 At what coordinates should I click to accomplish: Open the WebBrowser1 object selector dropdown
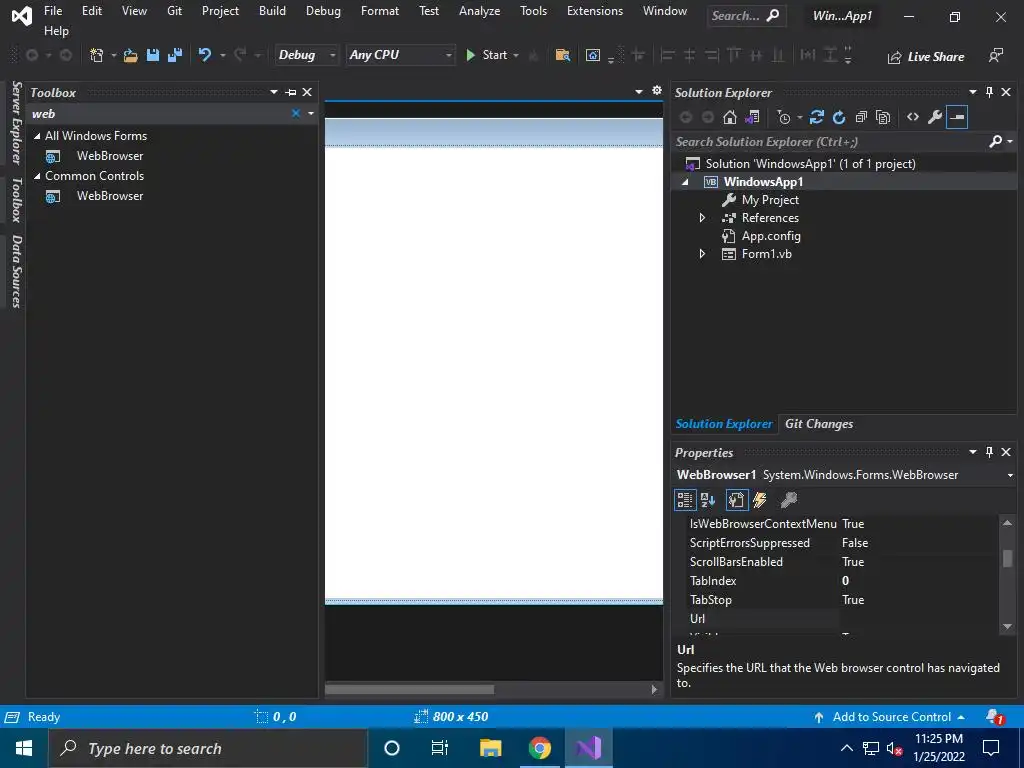point(1010,475)
